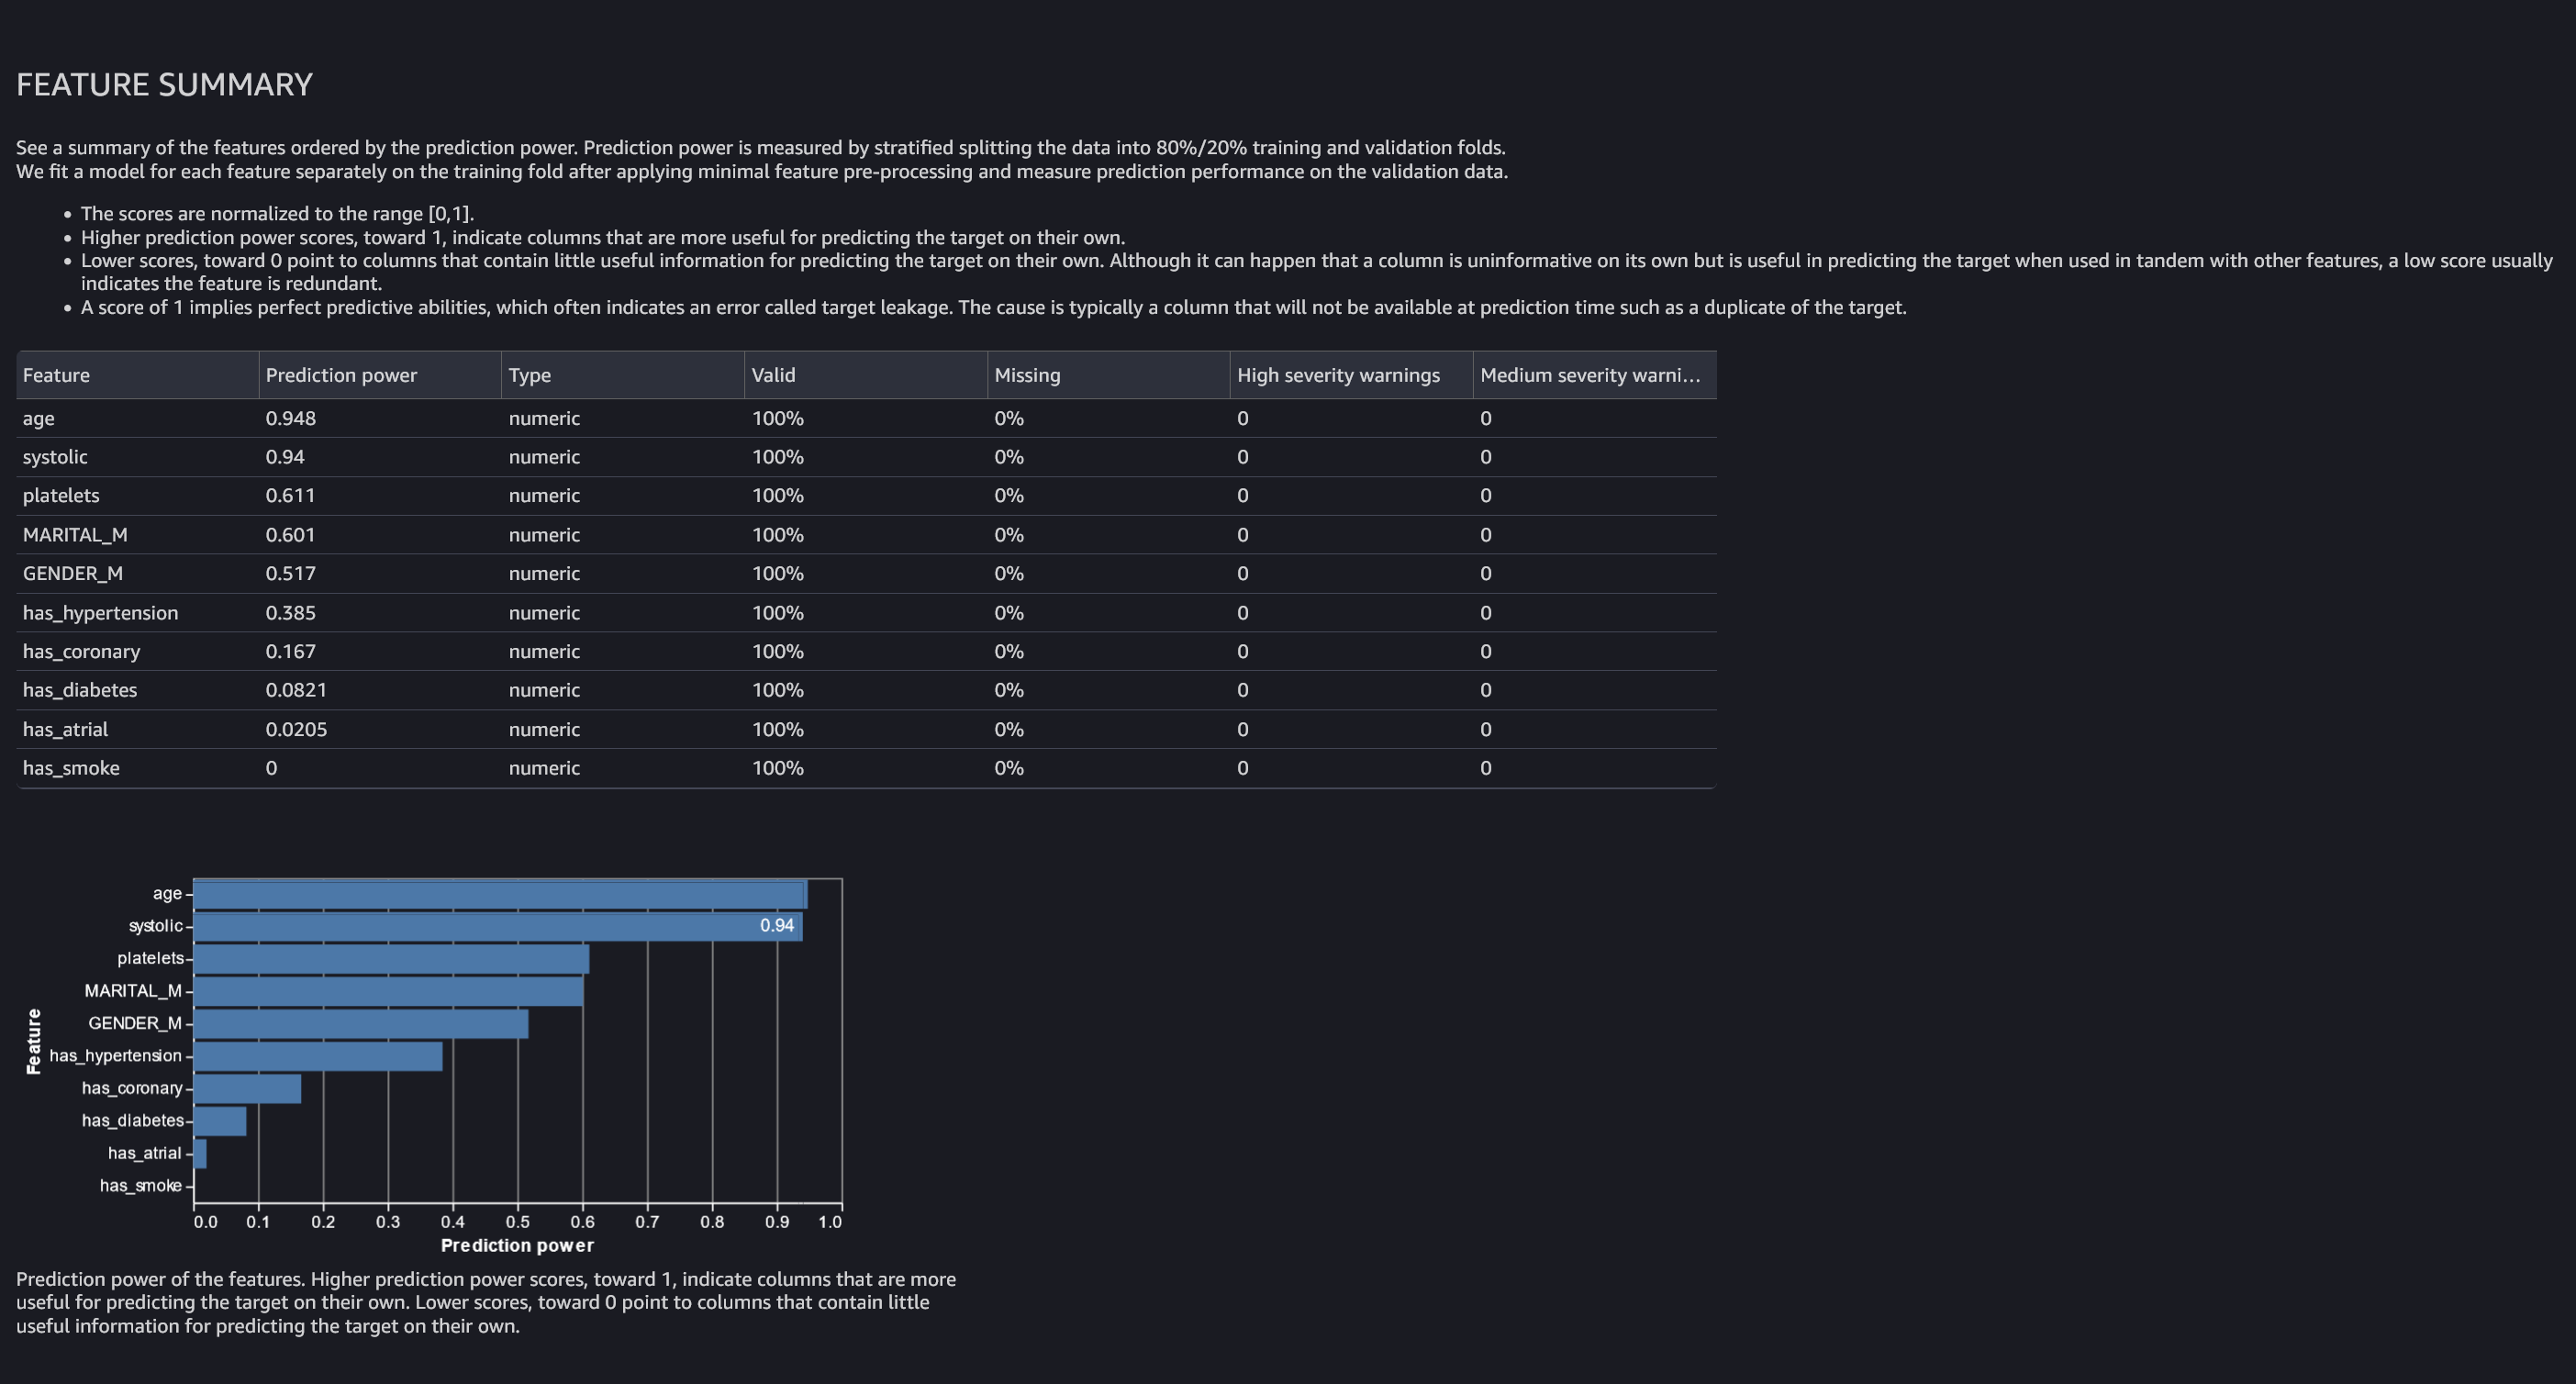
Task: Click platelets feature cell in table
Action: pos(61,496)
